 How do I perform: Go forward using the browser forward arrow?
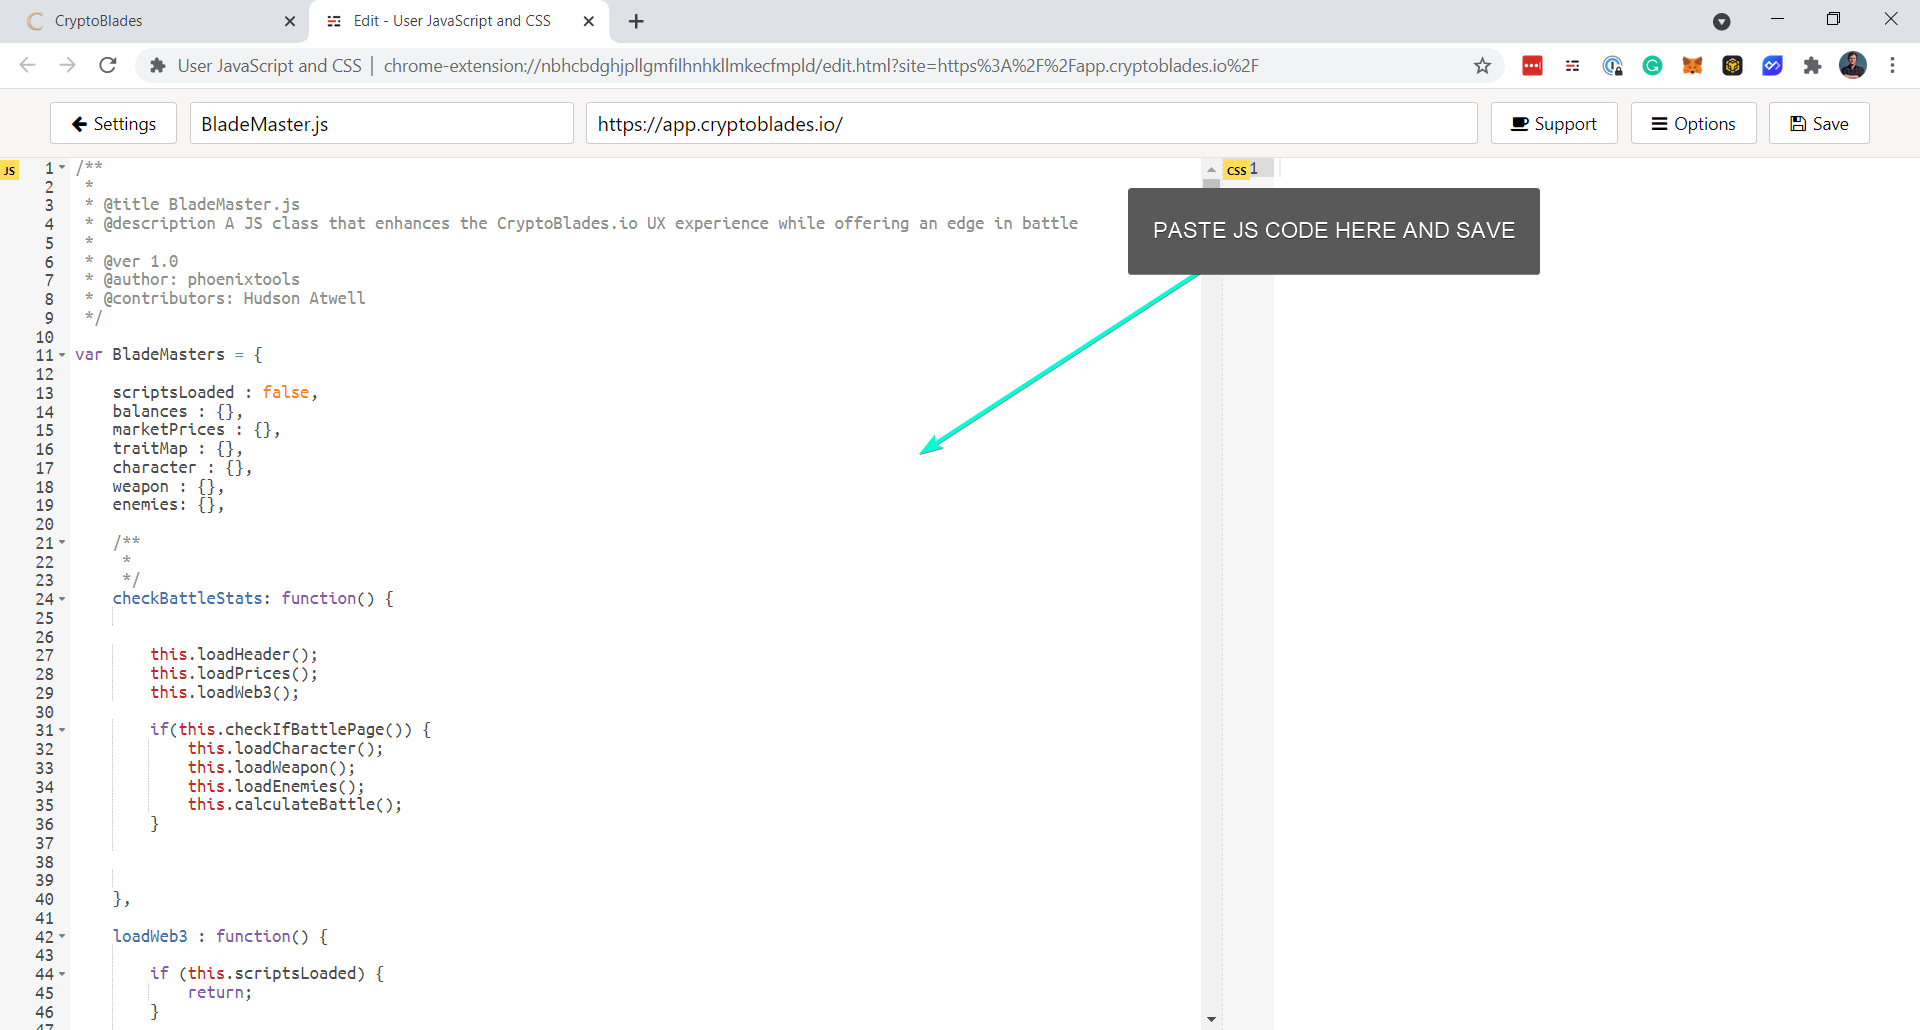pyautogui.click(x=67, y=66)
